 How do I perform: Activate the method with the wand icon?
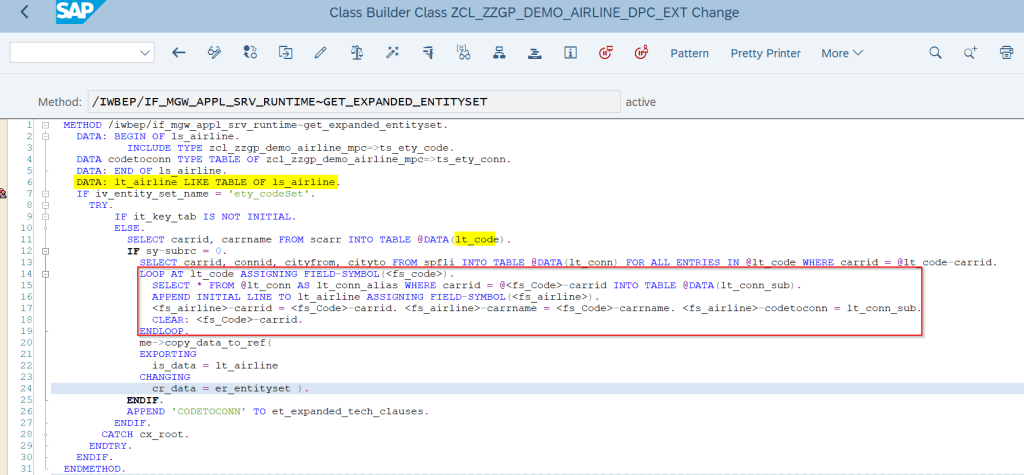click(392, 53)
